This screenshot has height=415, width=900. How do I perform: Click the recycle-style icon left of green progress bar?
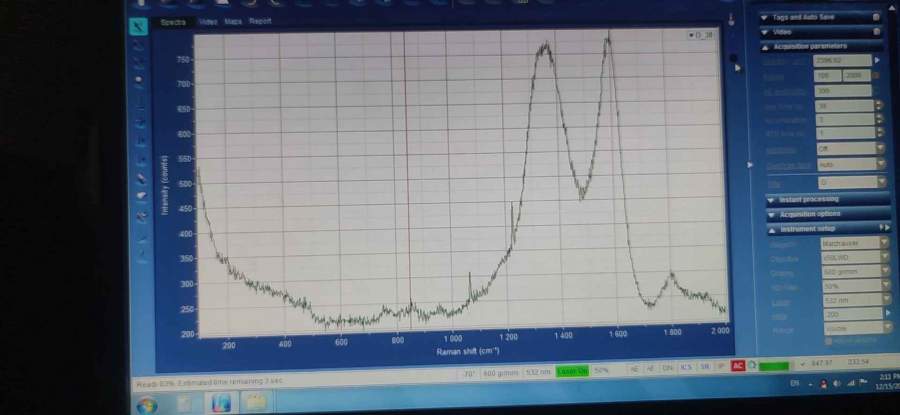pyautogui.click(x=751, y=365)
